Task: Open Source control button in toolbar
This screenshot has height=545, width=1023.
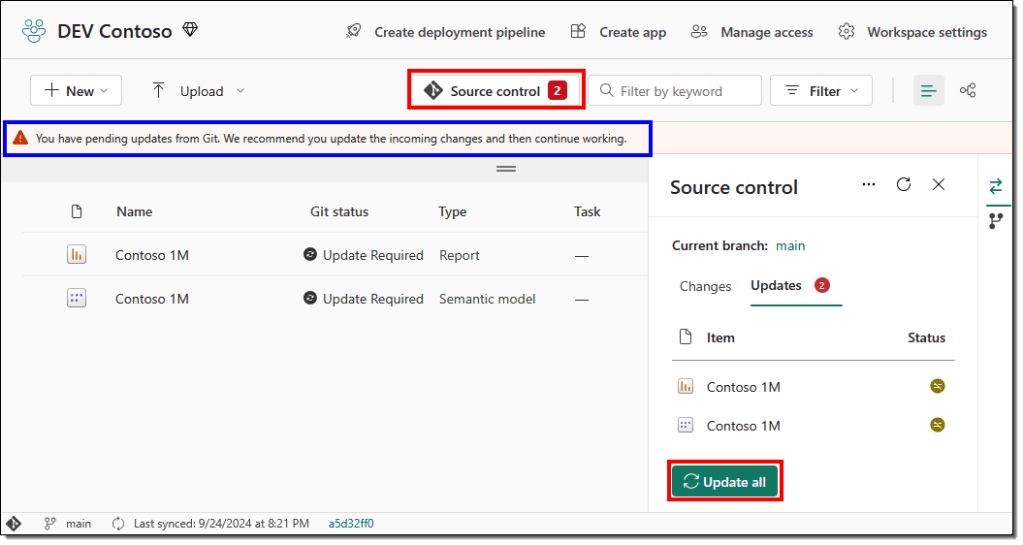Action: [496, 91]
